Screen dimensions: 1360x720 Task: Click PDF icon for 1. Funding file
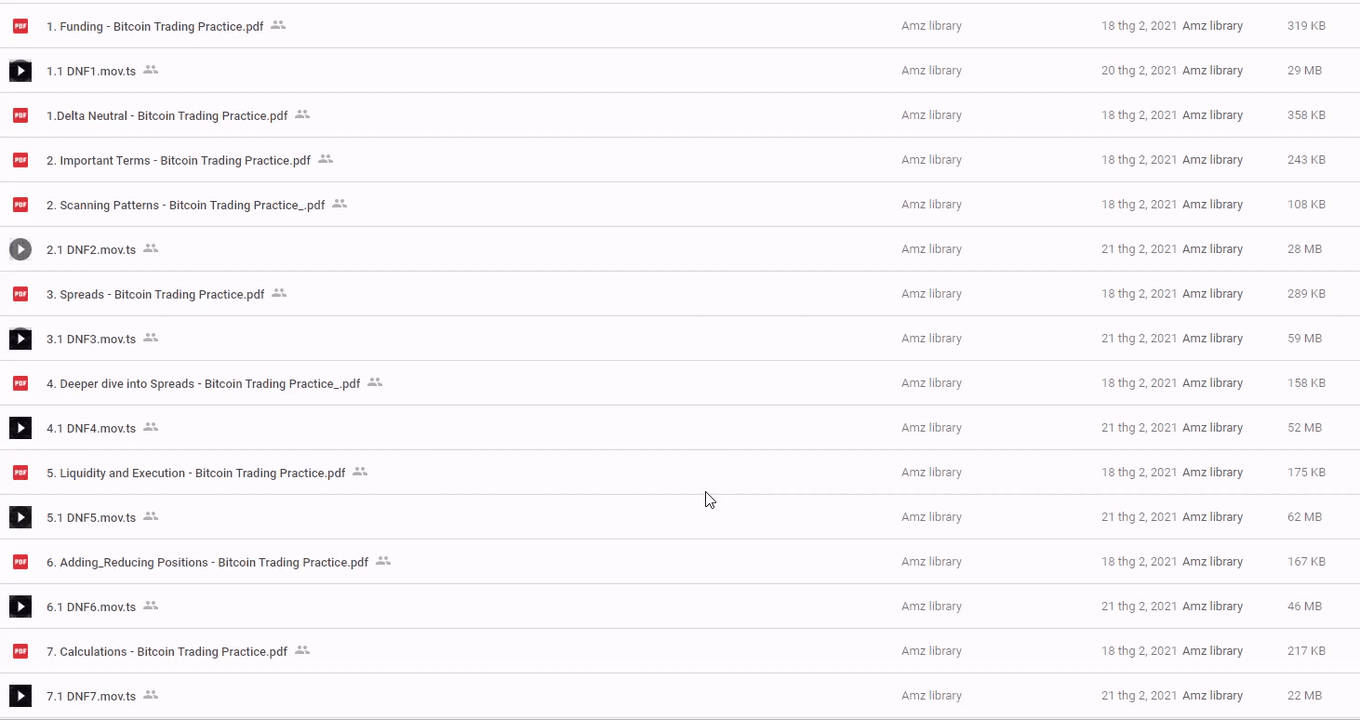(x=20, y=26)
